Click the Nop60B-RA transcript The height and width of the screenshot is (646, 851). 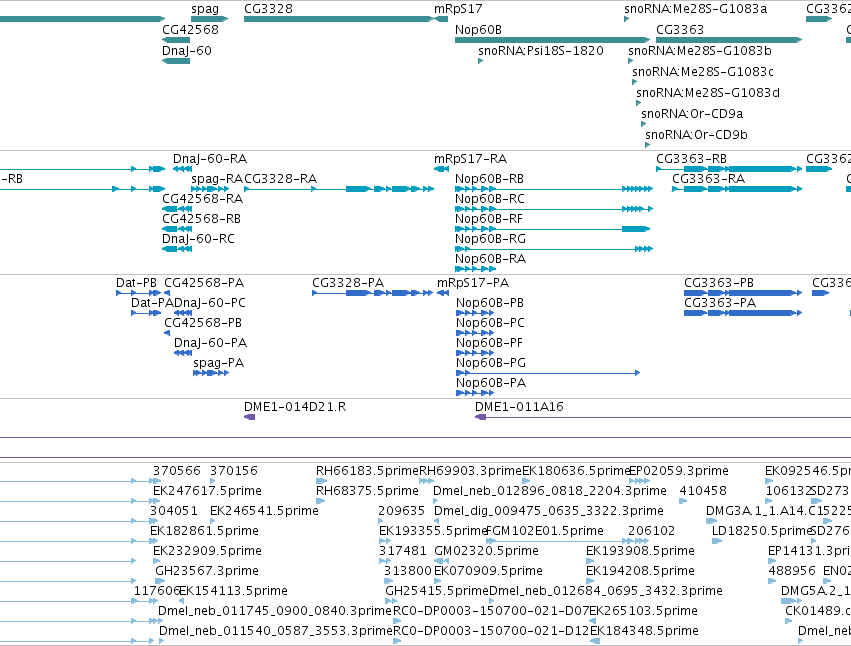(475, 269)
